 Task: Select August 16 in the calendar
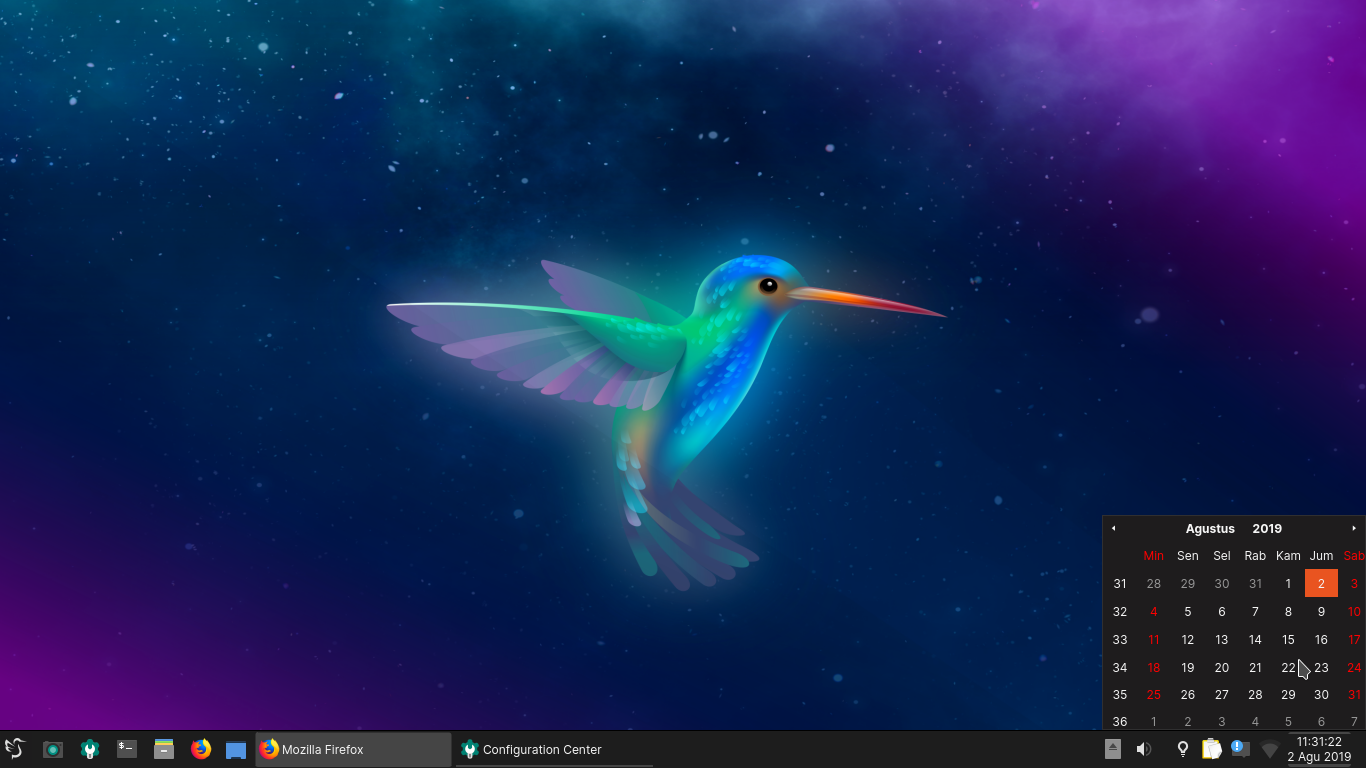click(x=1321, y=639)
